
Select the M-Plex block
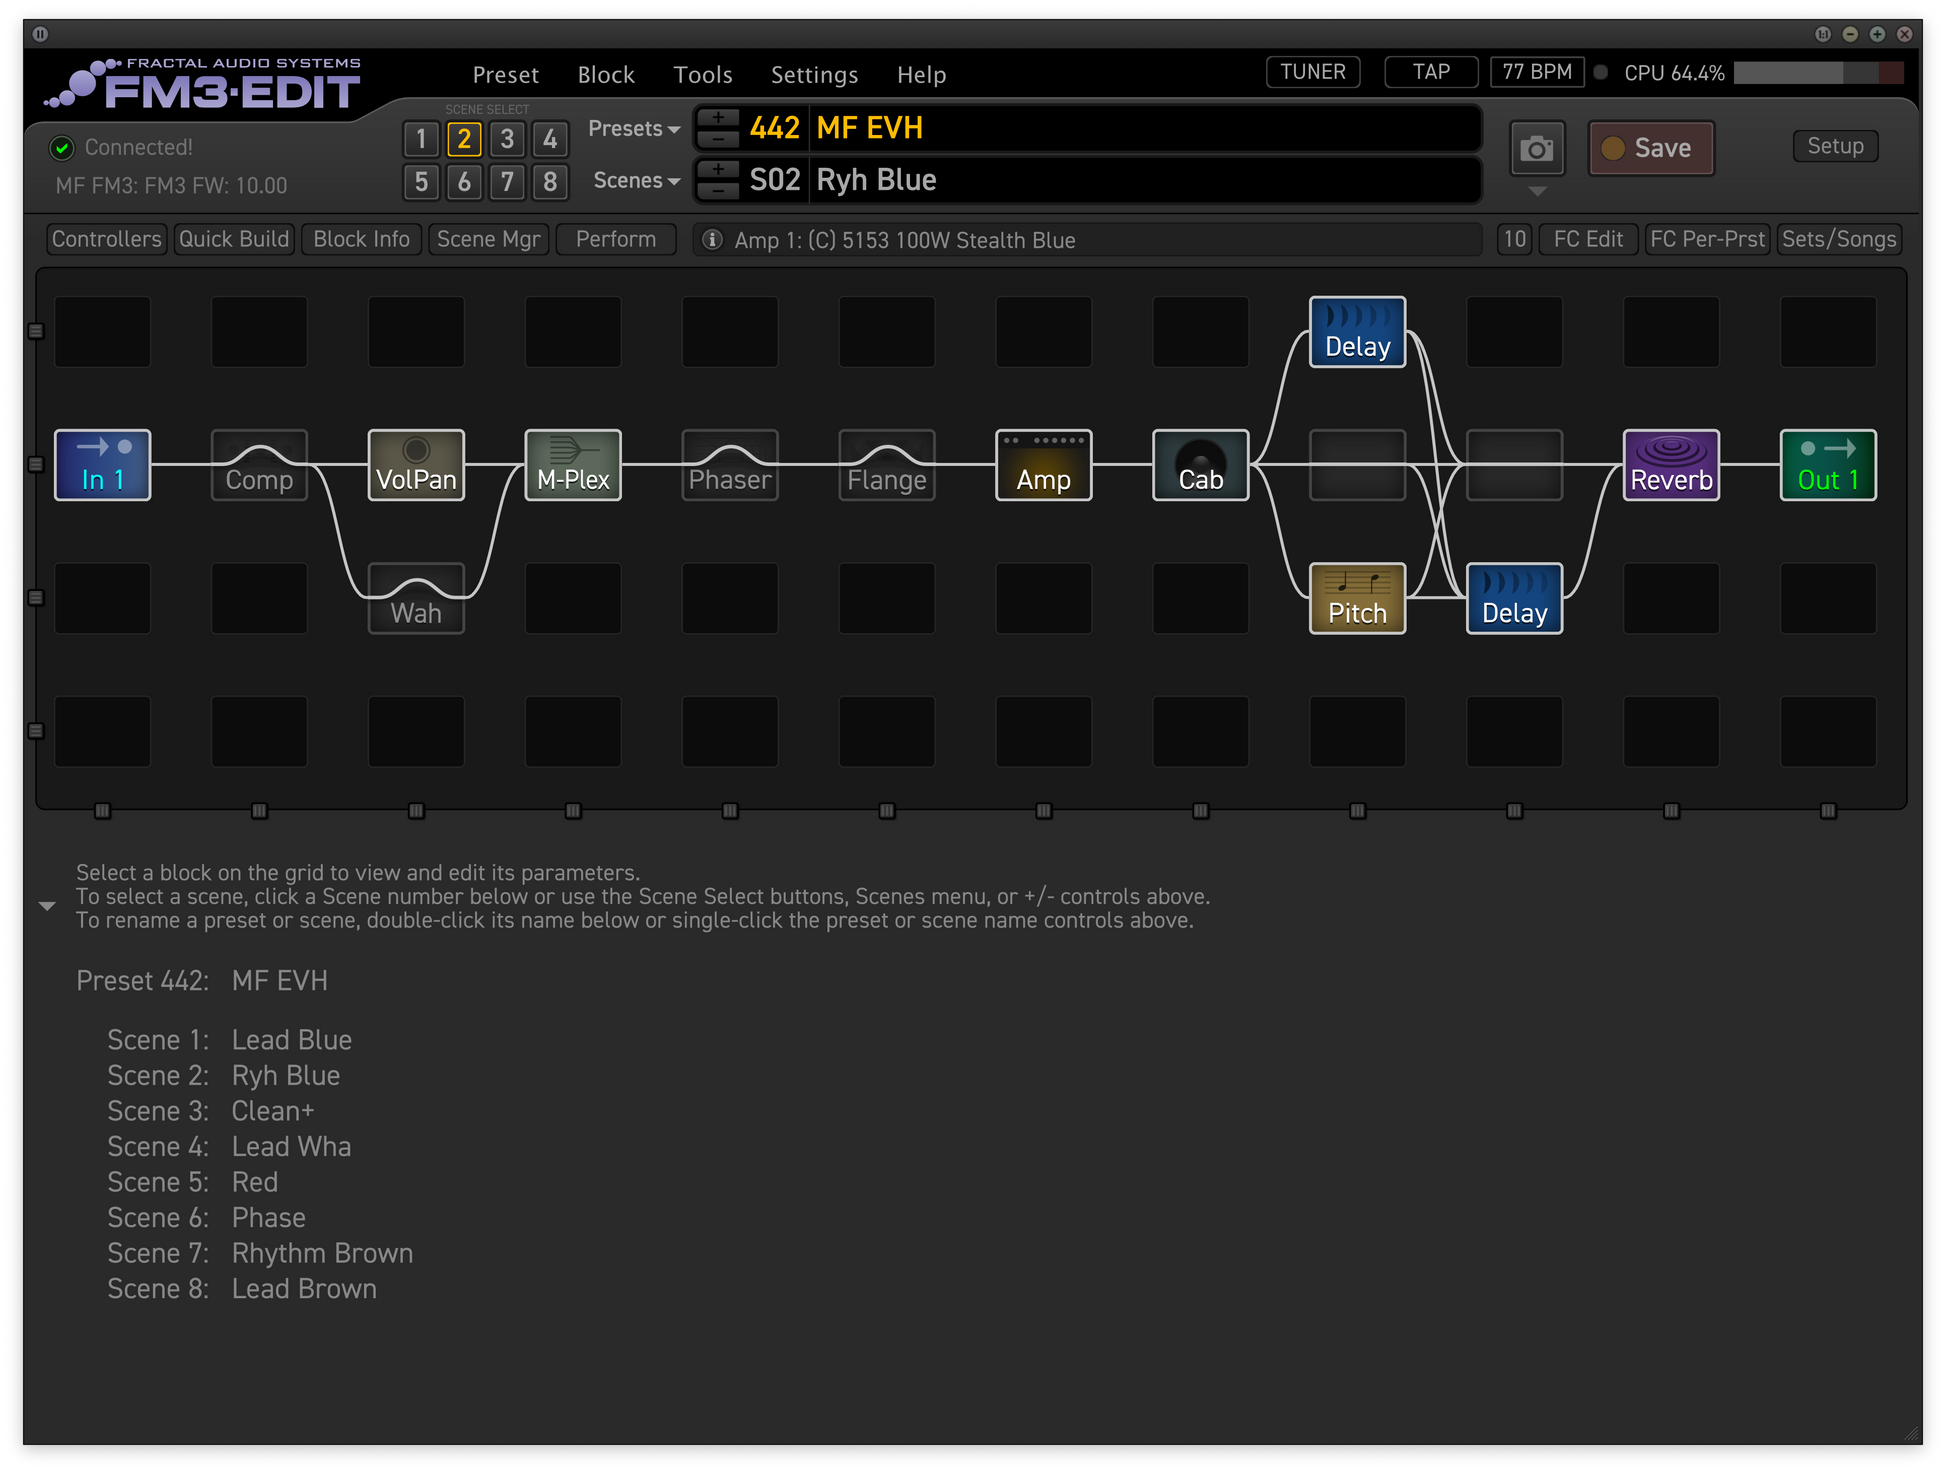coord(573,465)
